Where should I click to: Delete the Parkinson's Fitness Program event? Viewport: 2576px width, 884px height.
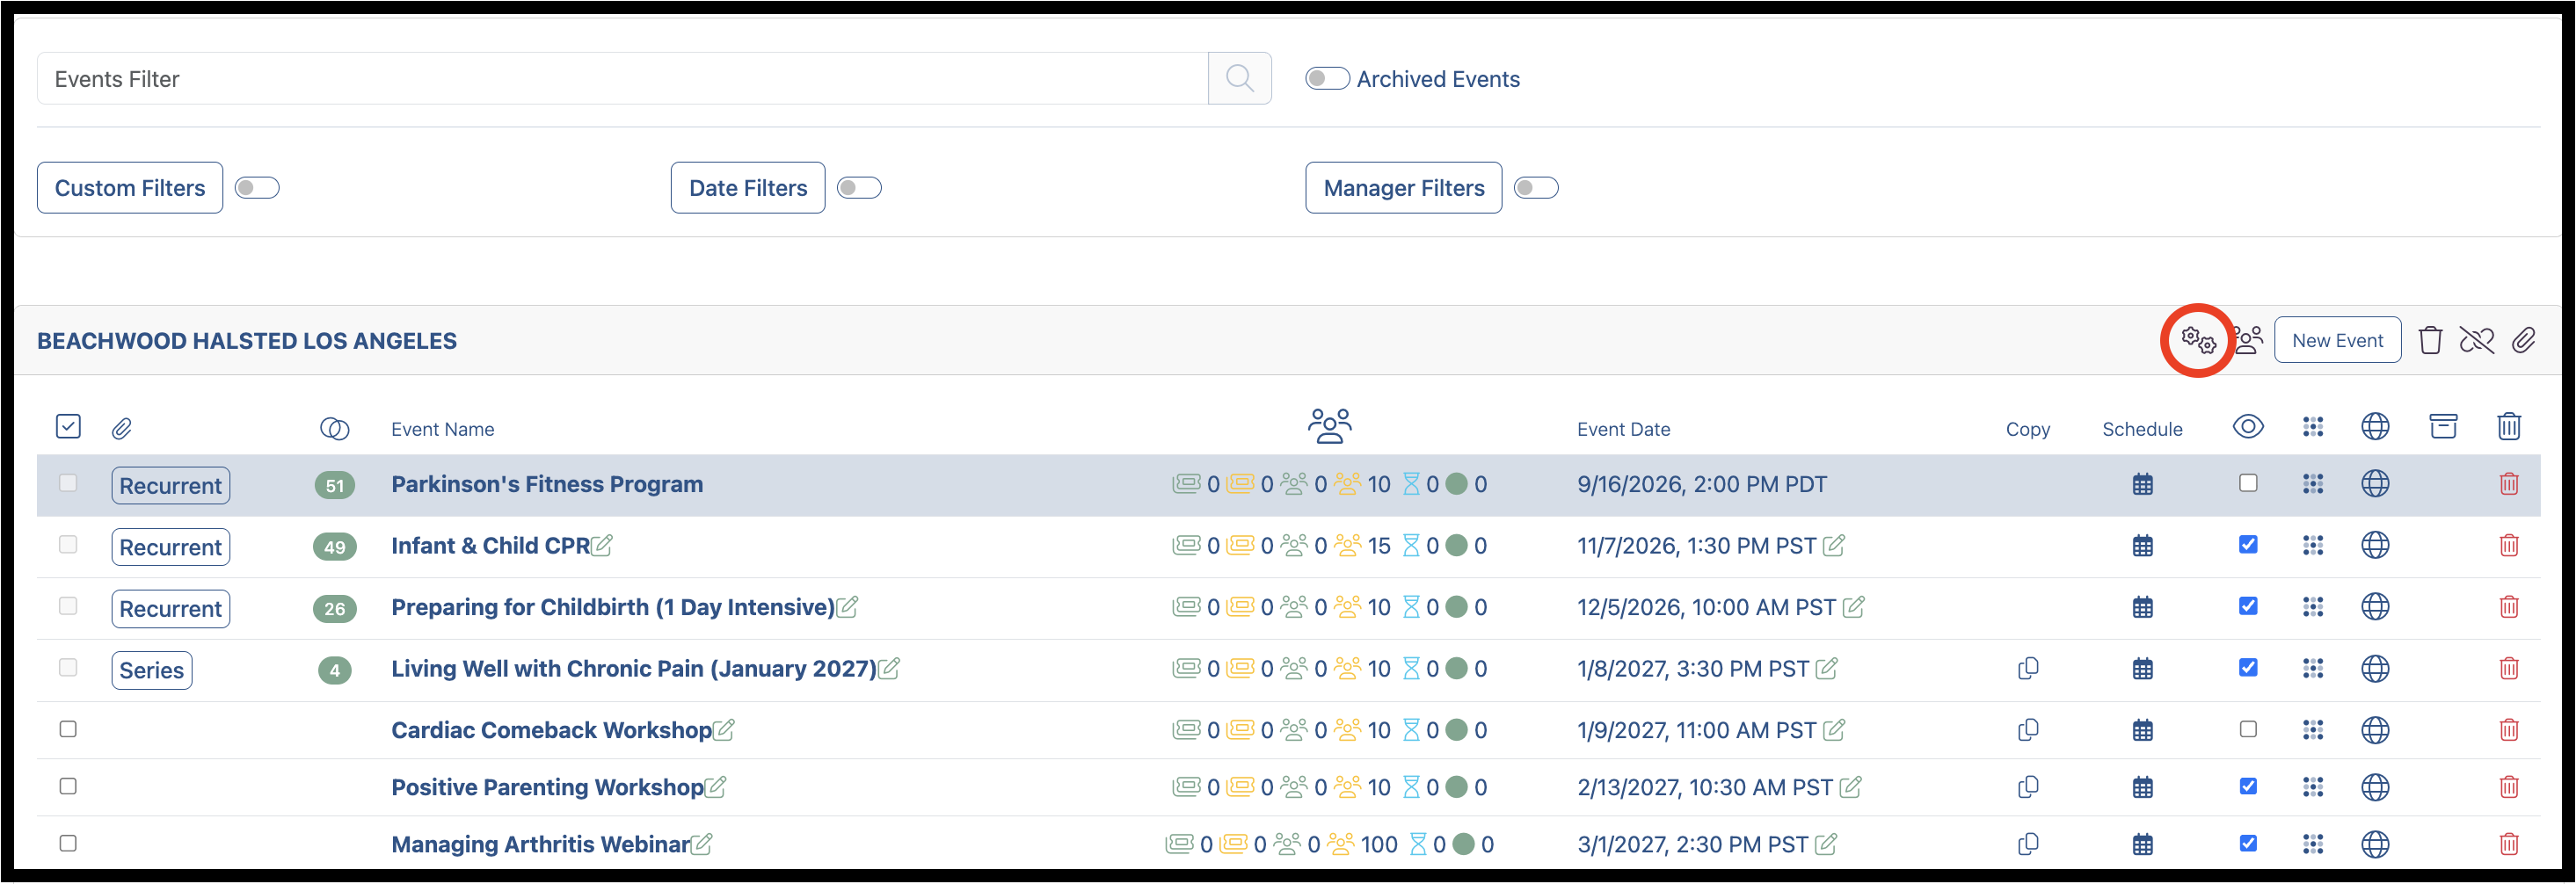click(2509, 484)
